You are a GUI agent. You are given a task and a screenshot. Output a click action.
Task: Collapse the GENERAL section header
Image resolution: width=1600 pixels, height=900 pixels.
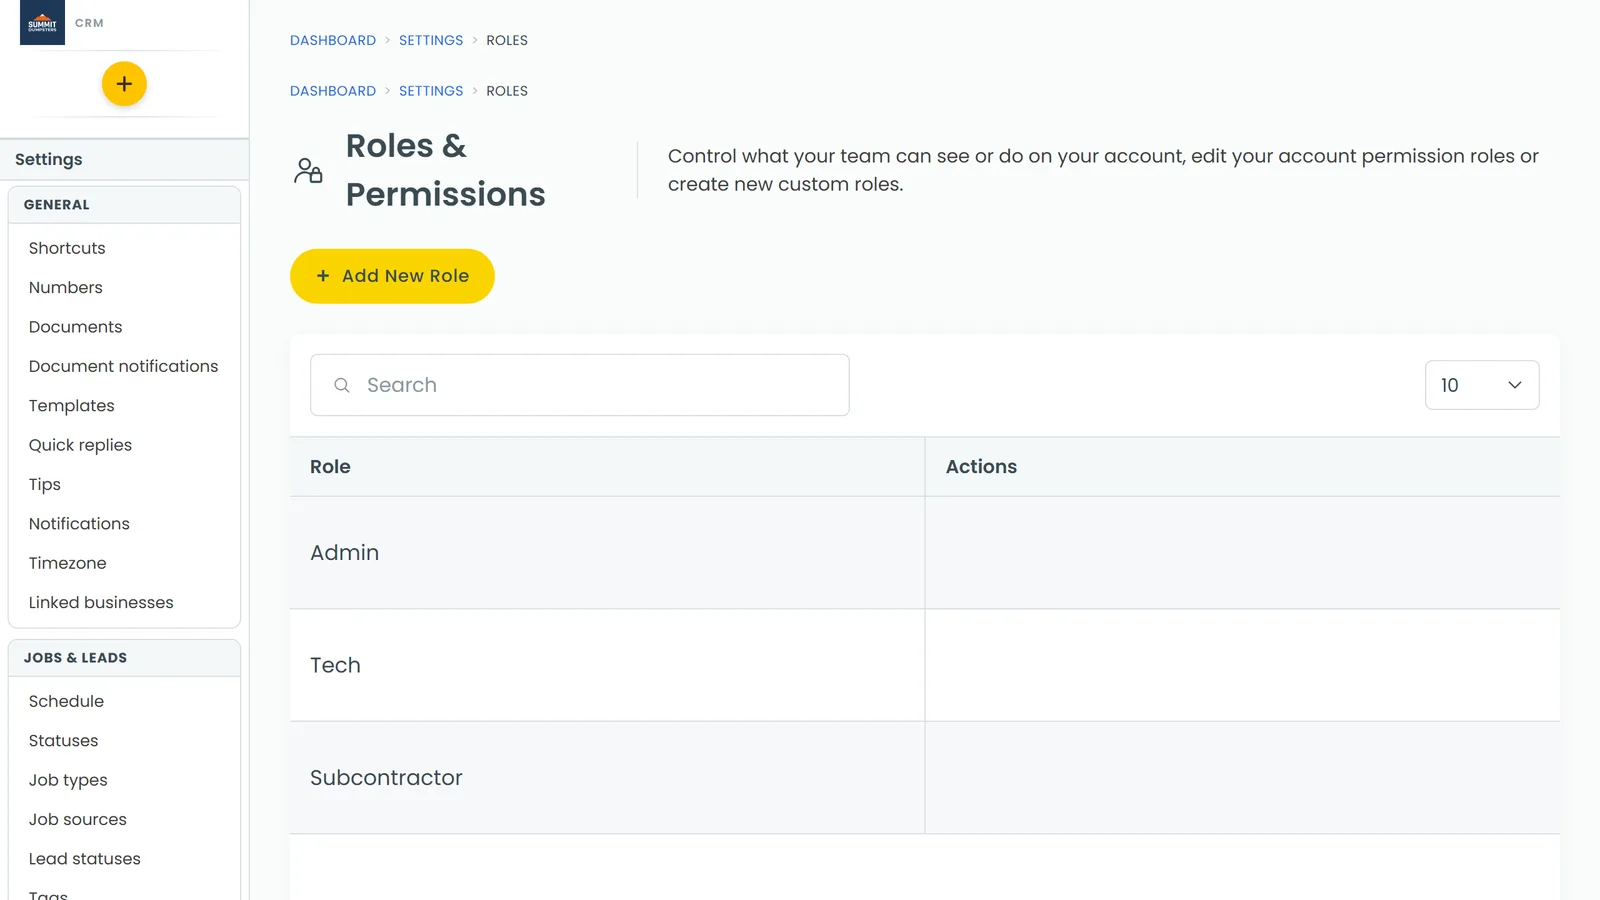click(124, 205)
